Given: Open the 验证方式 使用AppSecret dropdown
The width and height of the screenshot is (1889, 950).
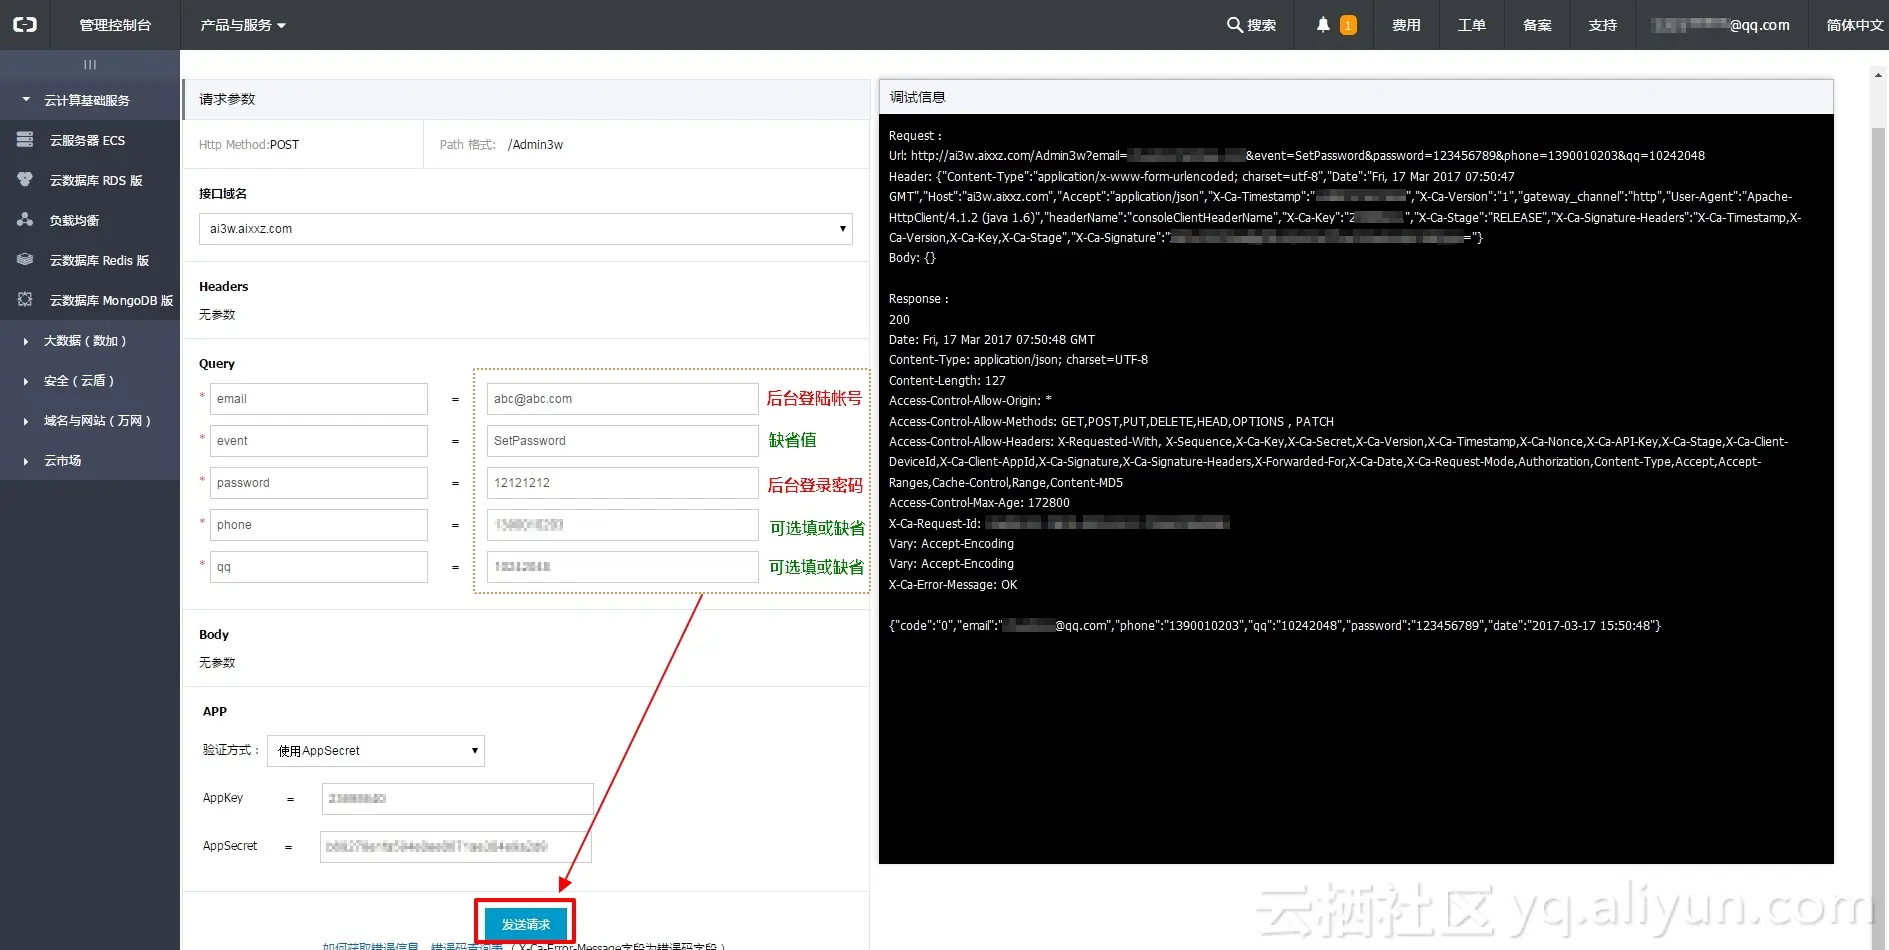Looking at the screenshot, I should point(376,751).
